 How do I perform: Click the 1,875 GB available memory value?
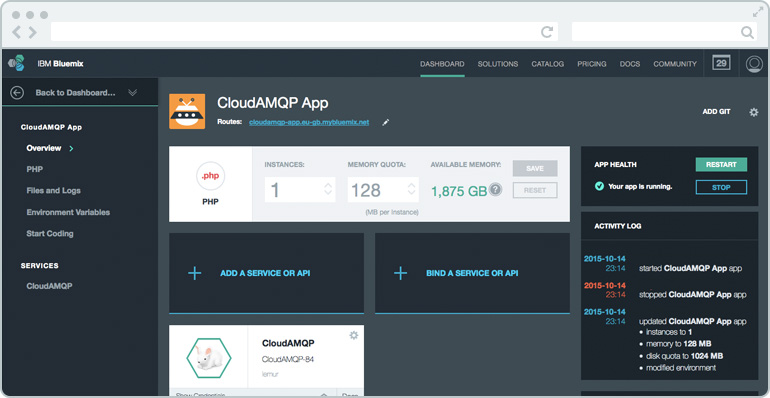[459, 191]
